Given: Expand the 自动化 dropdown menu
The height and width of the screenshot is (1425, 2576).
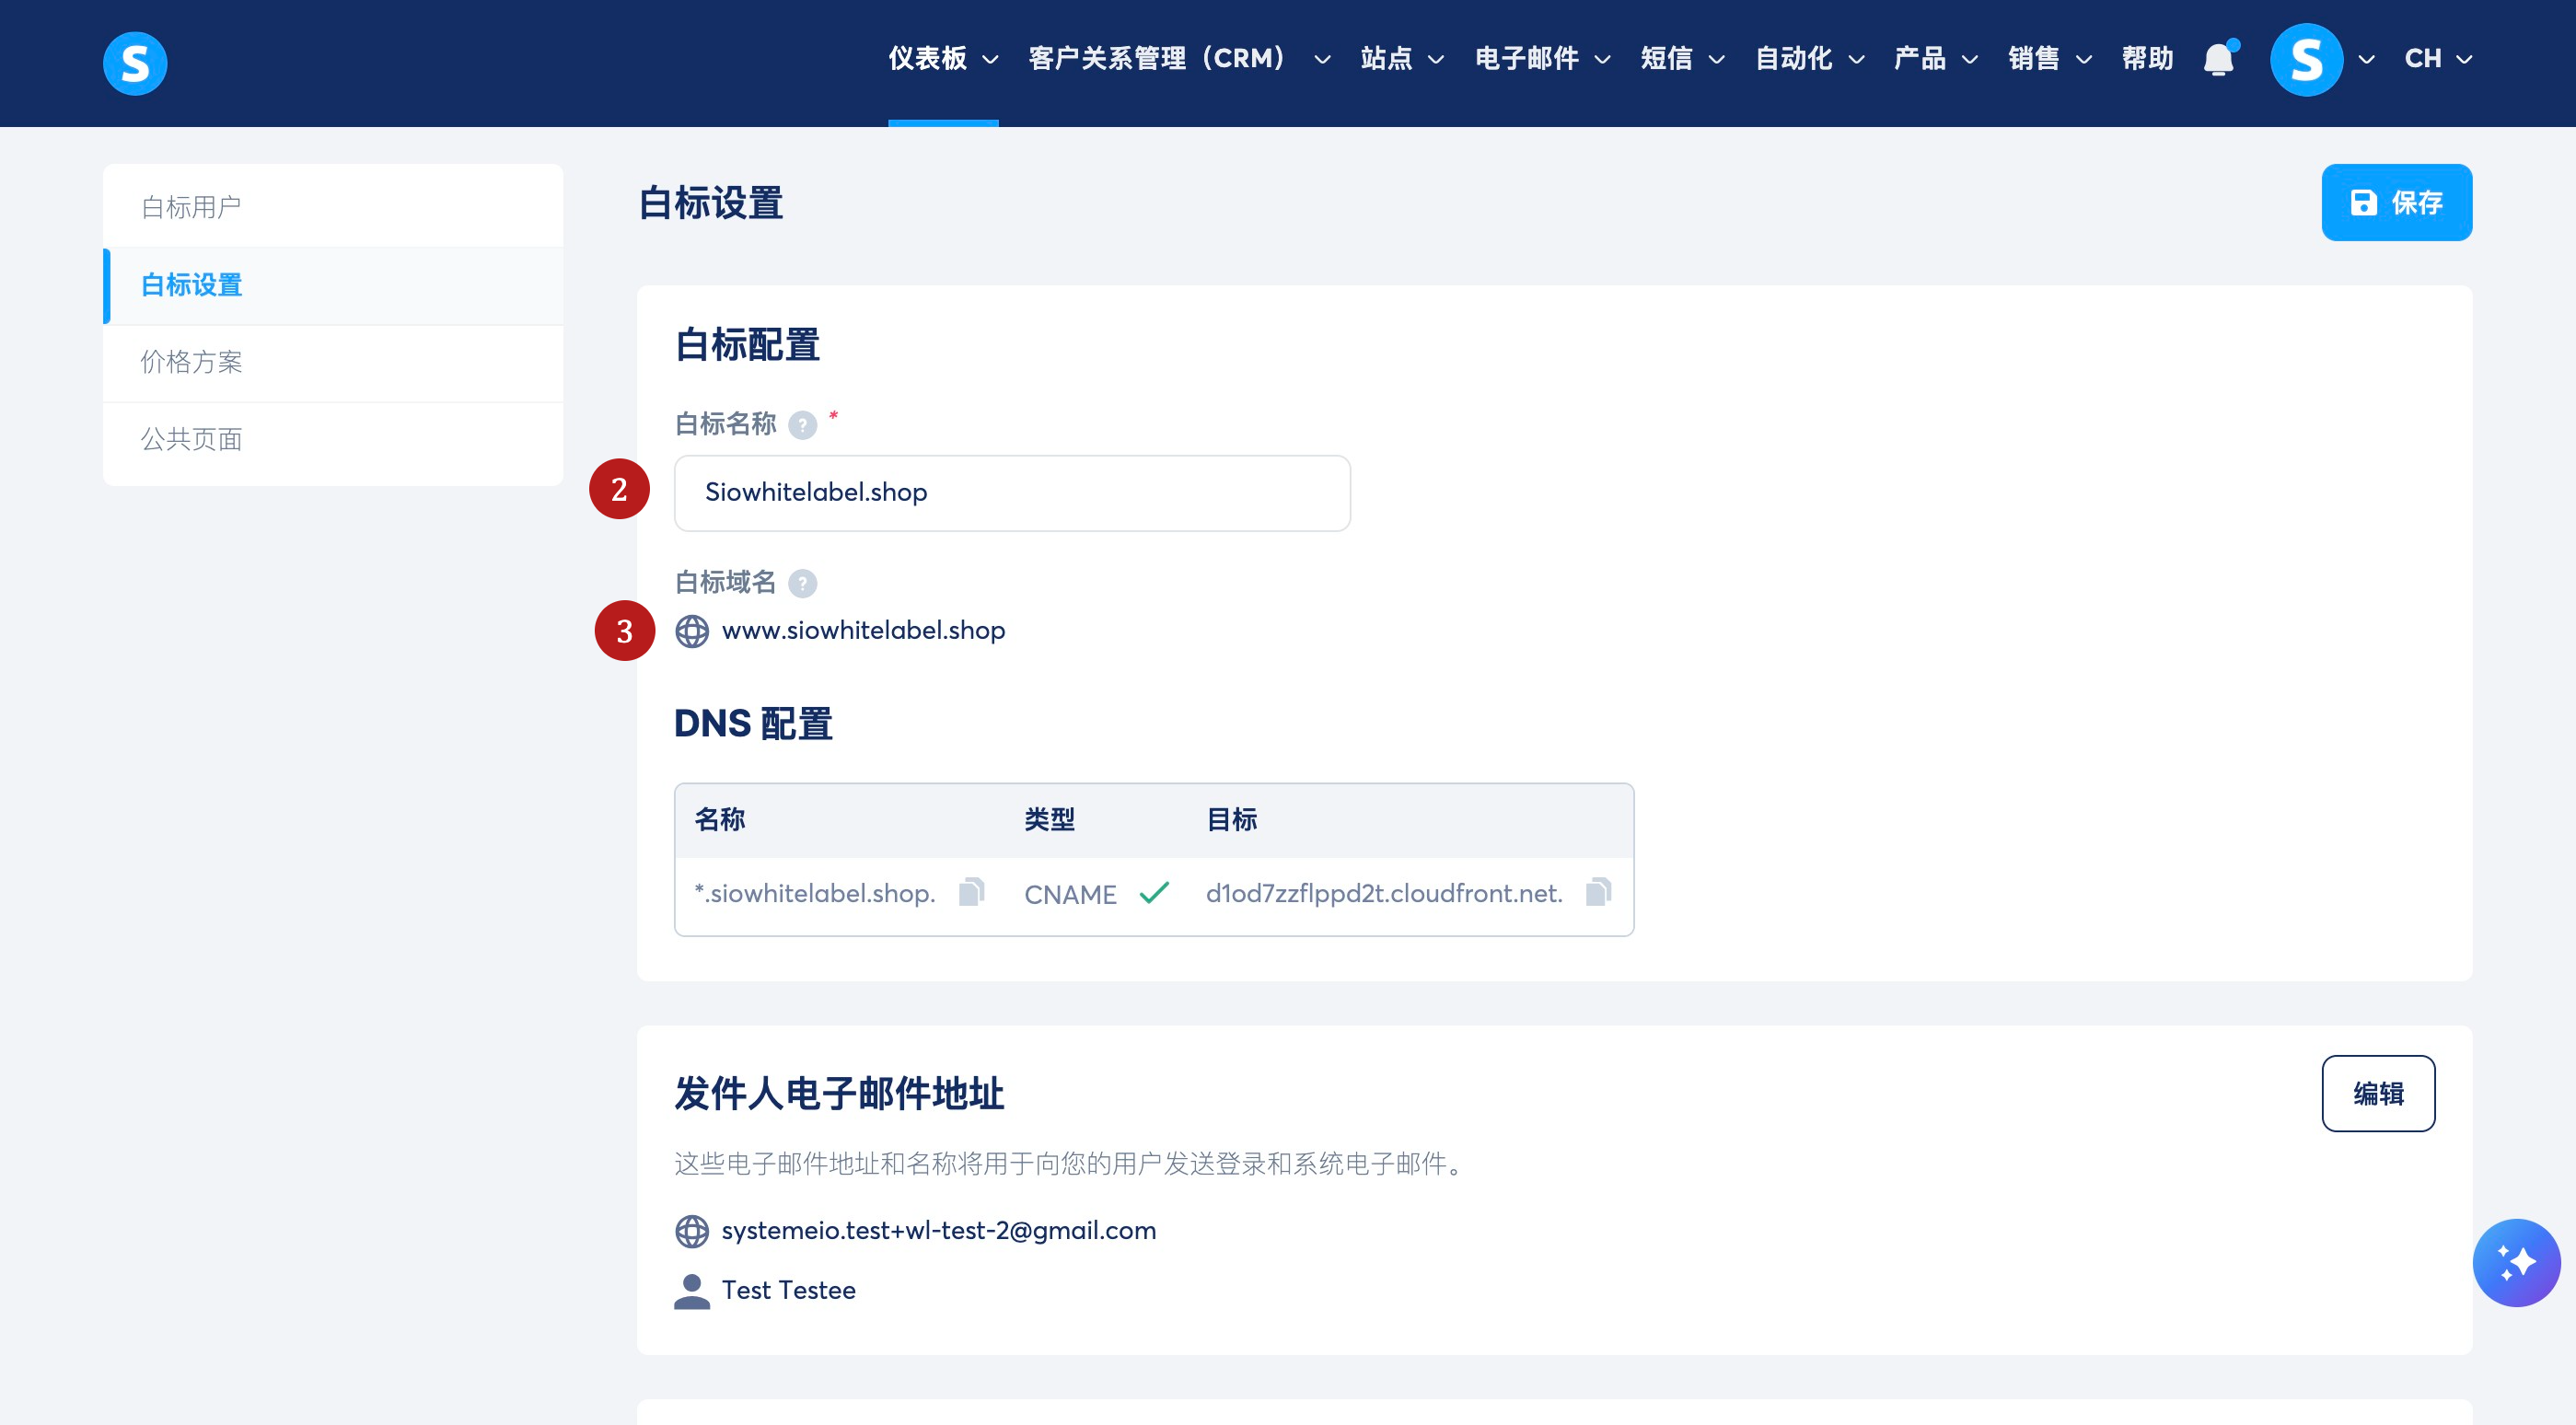Looking at the screenshot, I should tap(1809, 59).
